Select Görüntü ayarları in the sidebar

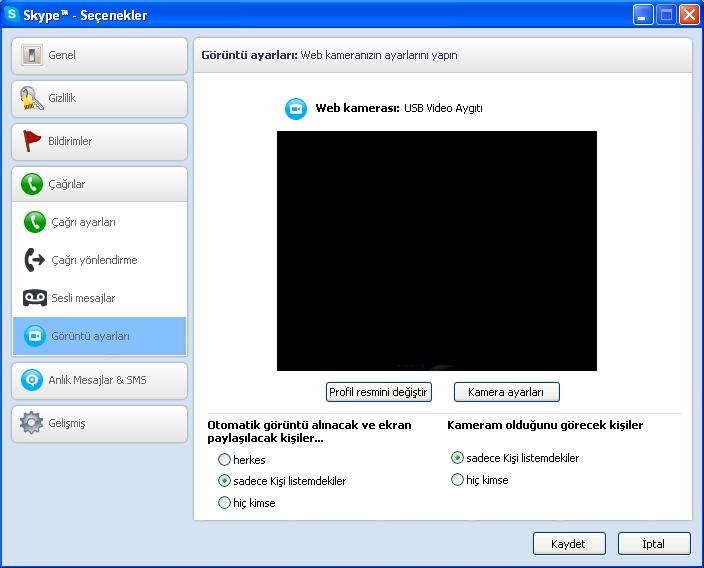point(99,336)
